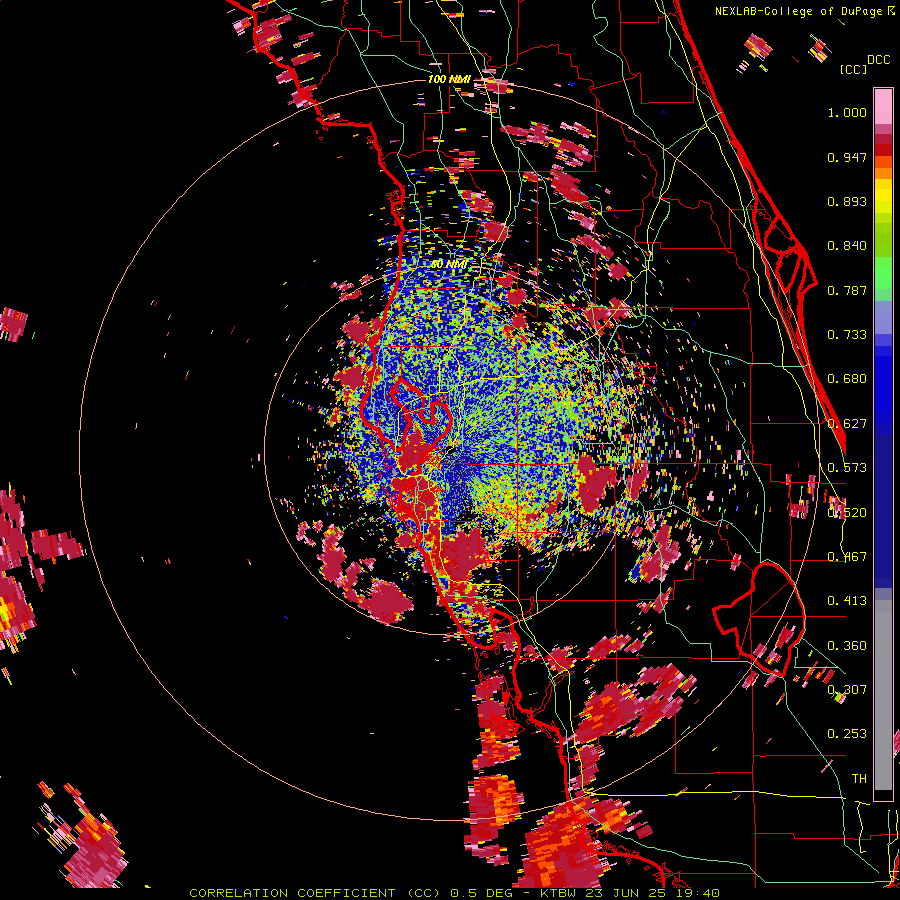Click the NEXLAB-College of DuPage title text
This screenshot has height=900, width=900.
805,11
